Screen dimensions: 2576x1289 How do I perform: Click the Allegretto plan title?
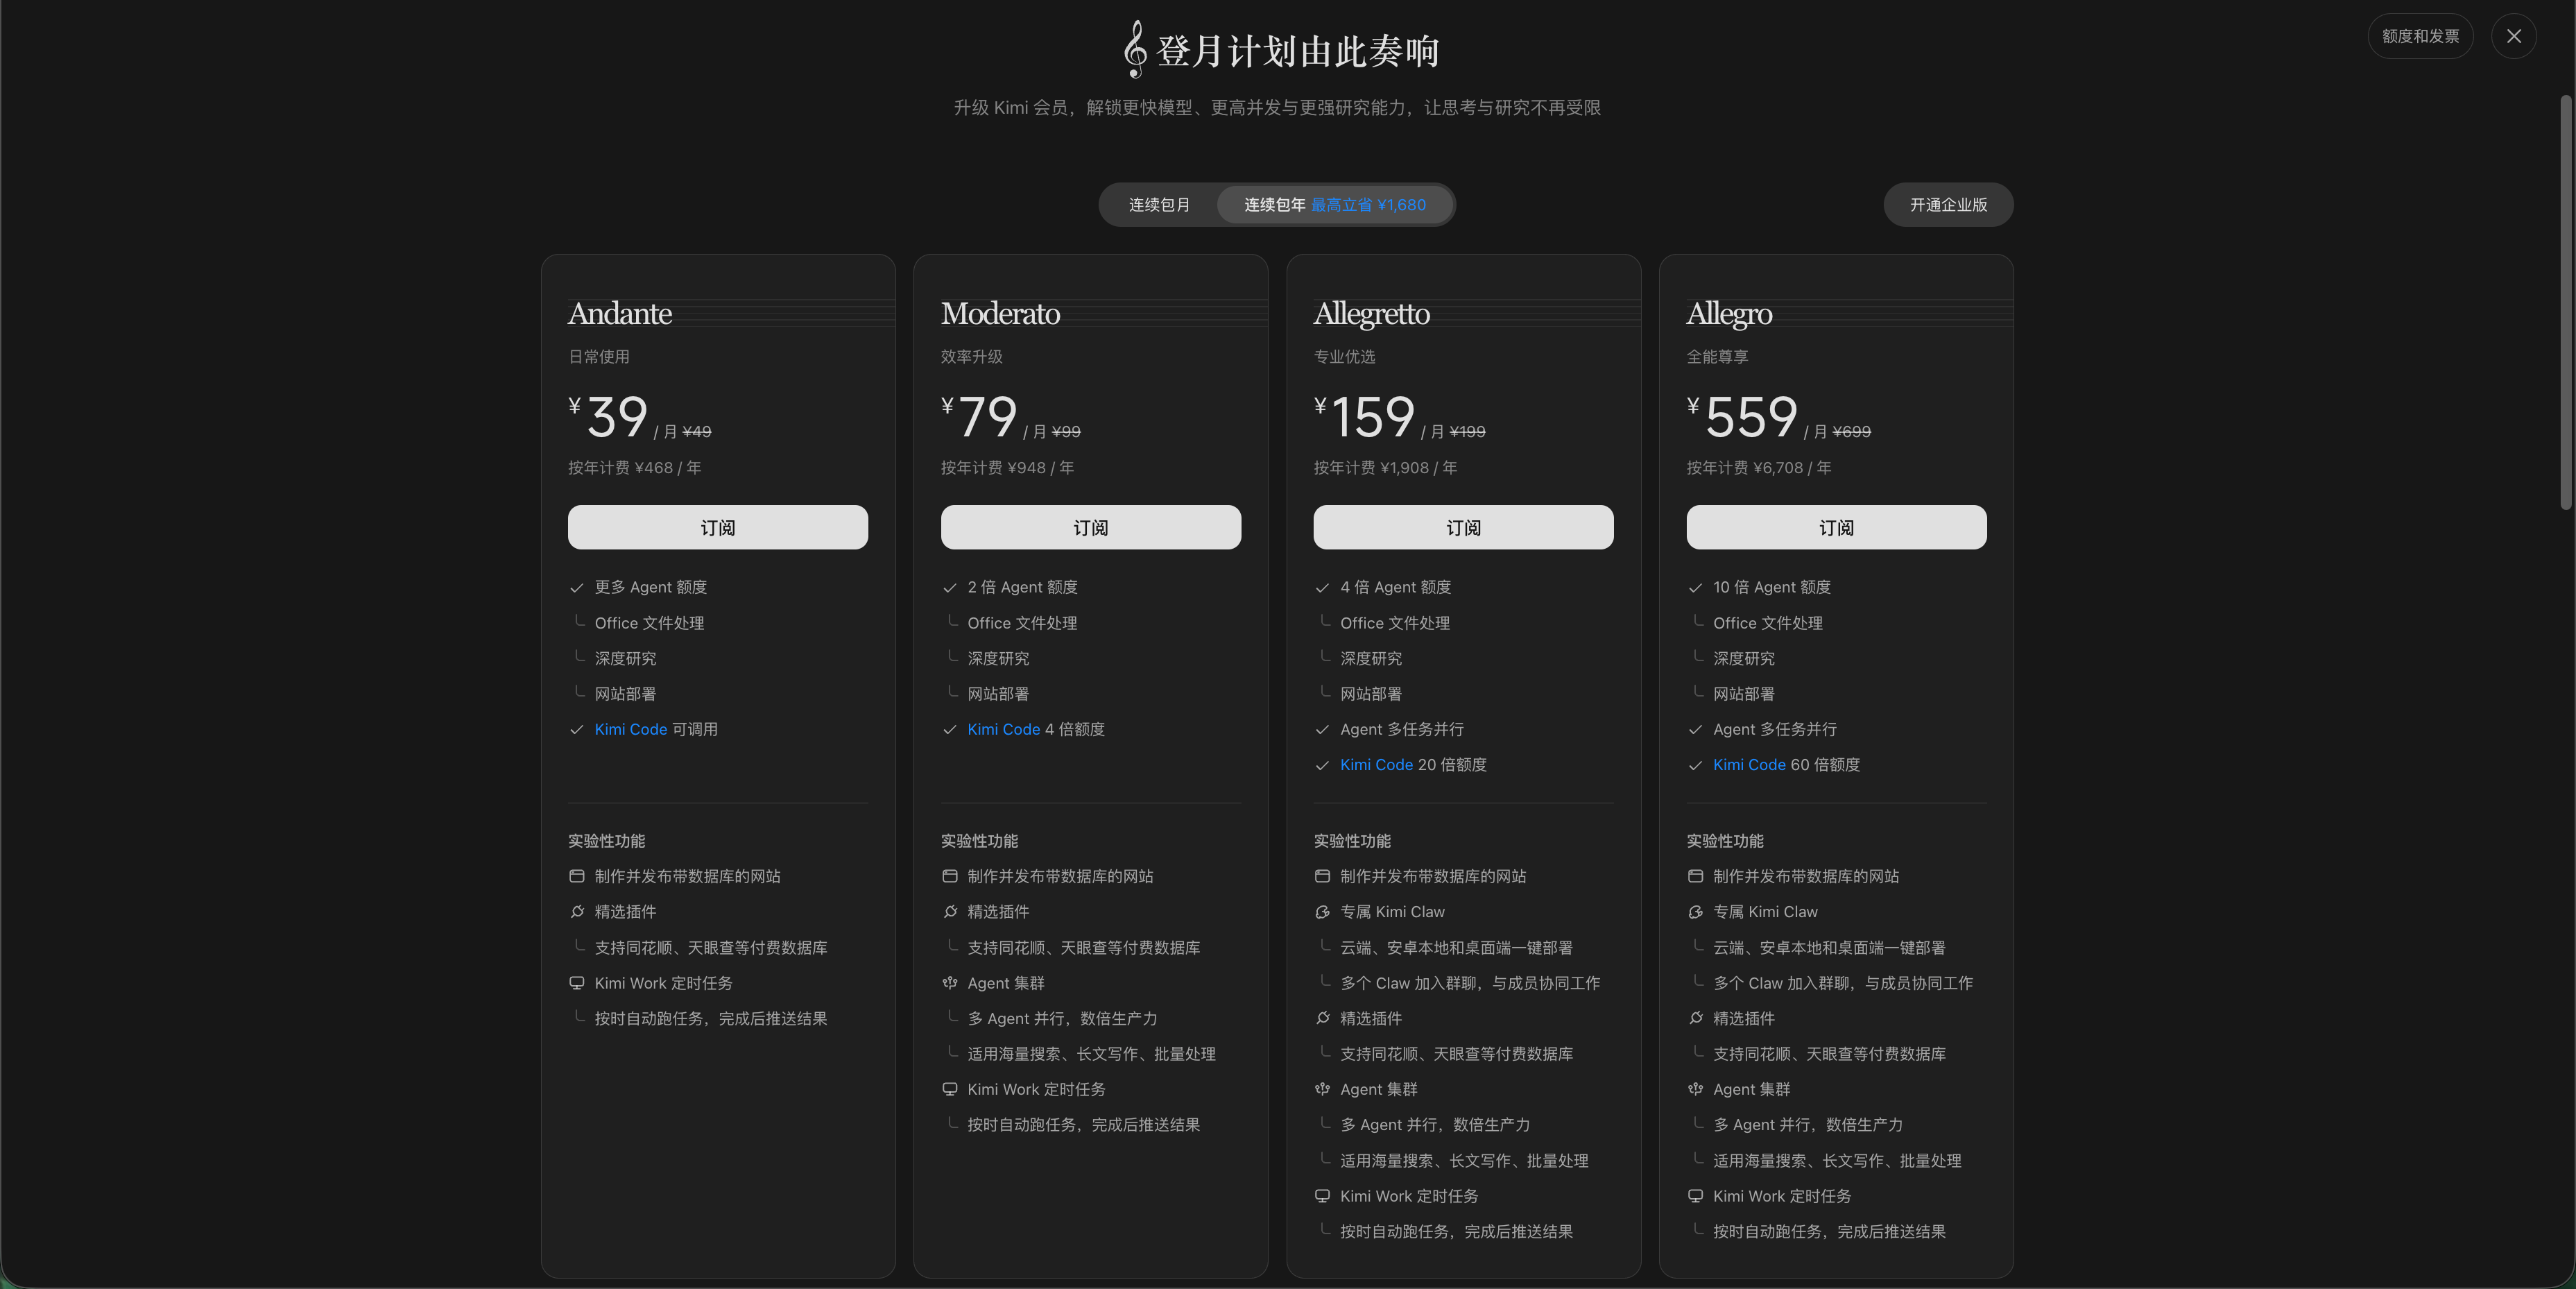pos(1372,314)
